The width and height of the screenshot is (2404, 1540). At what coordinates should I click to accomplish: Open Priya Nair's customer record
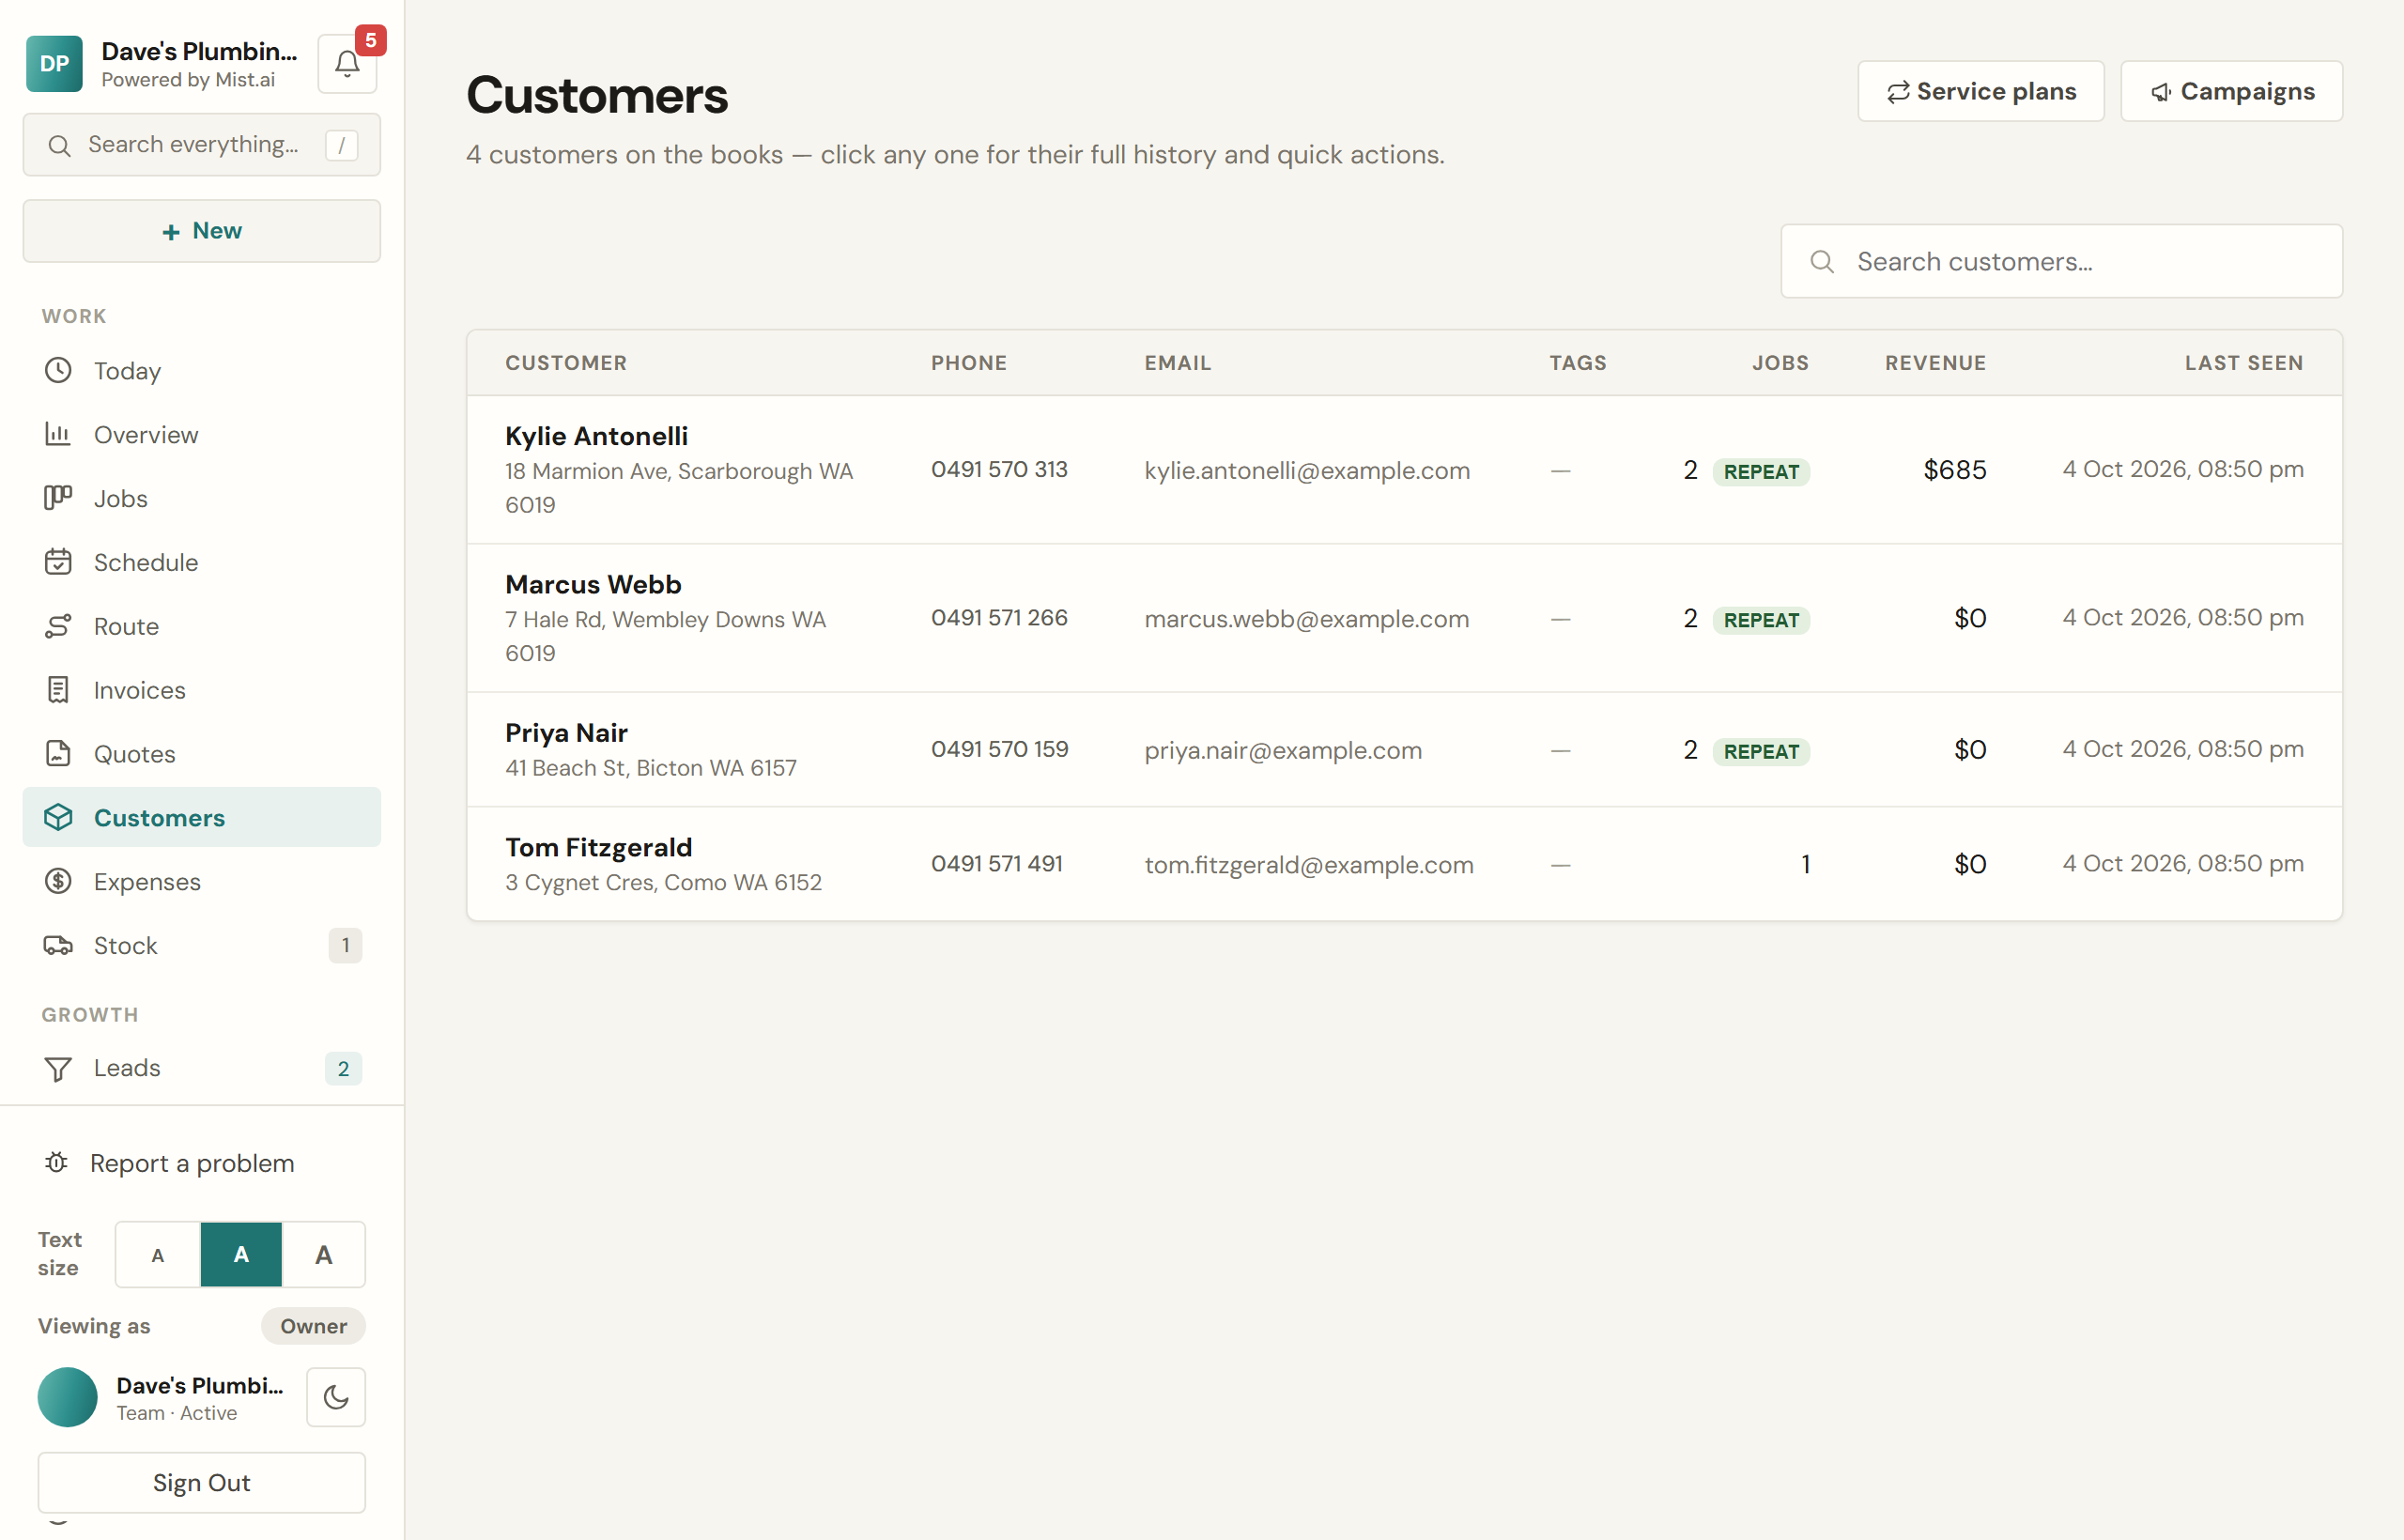pyautogui.click(x=1404, y=750)
